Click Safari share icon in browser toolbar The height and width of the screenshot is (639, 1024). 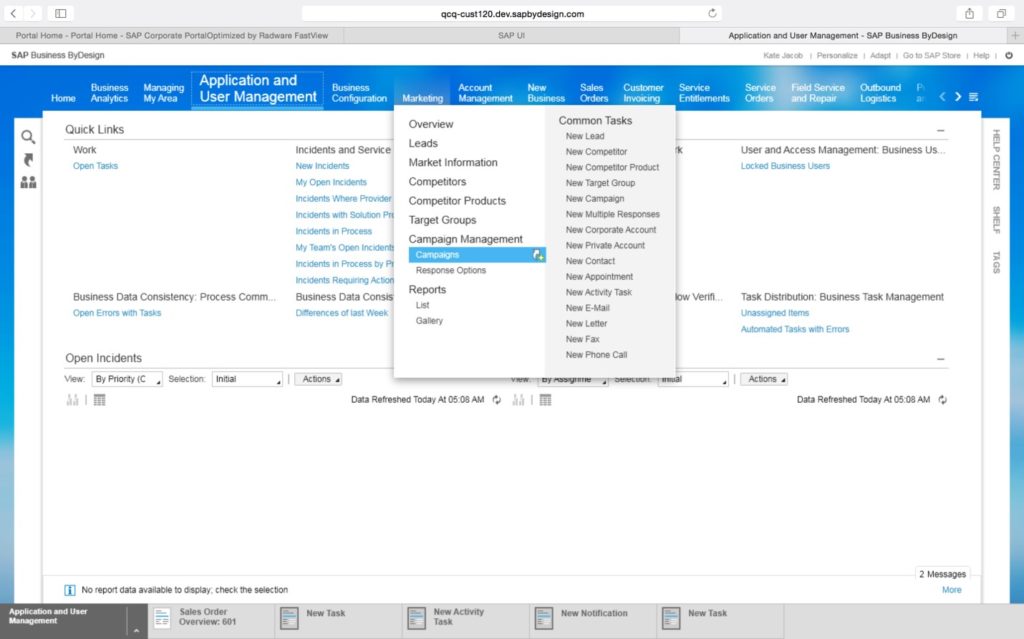point(969,13)
